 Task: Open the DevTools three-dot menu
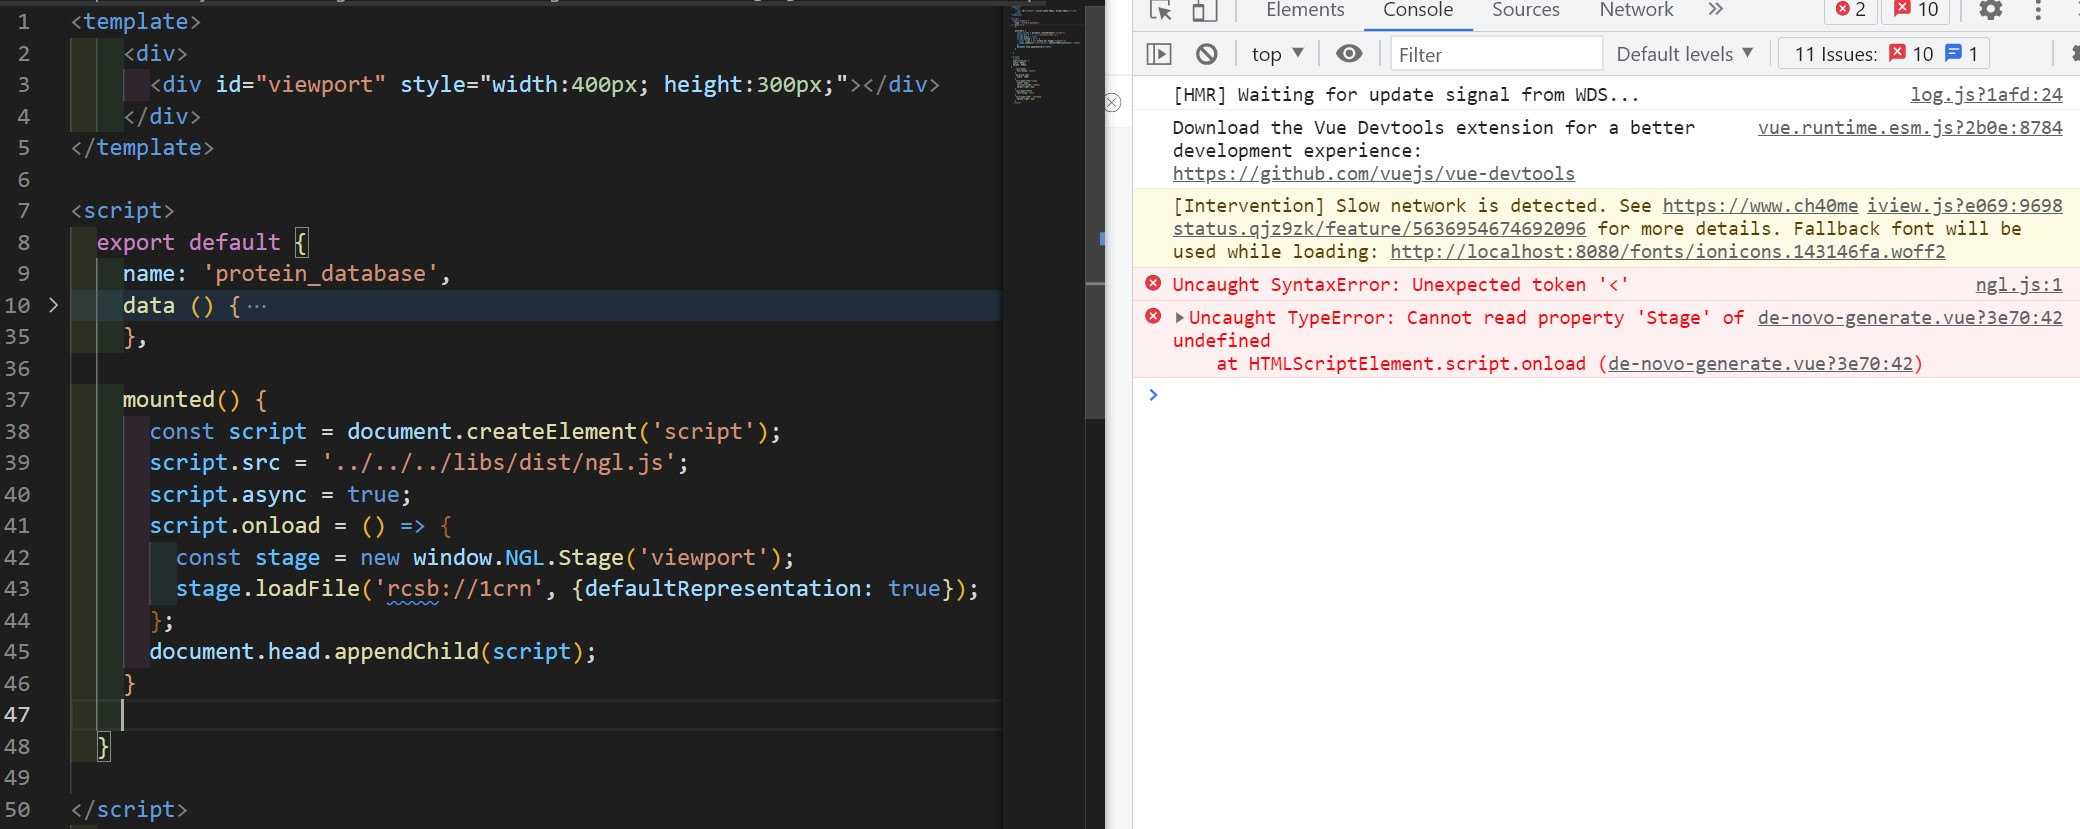(2038, 10)
